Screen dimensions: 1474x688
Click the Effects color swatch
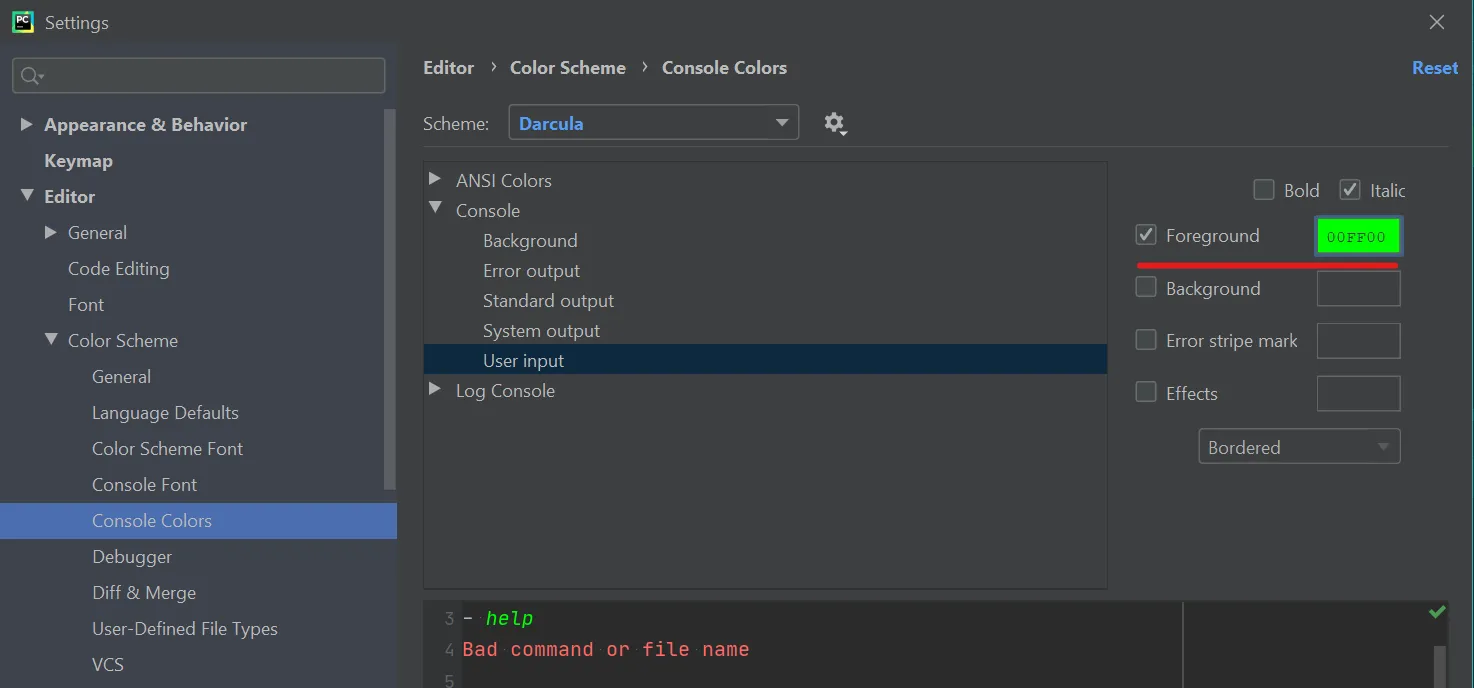pos(1358,393)
